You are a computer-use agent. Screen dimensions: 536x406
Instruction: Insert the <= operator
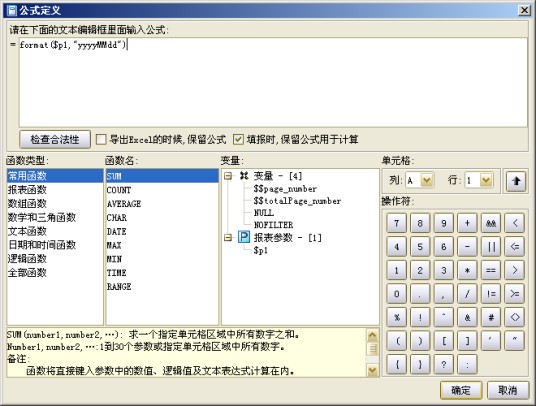[x=514, y=247]
